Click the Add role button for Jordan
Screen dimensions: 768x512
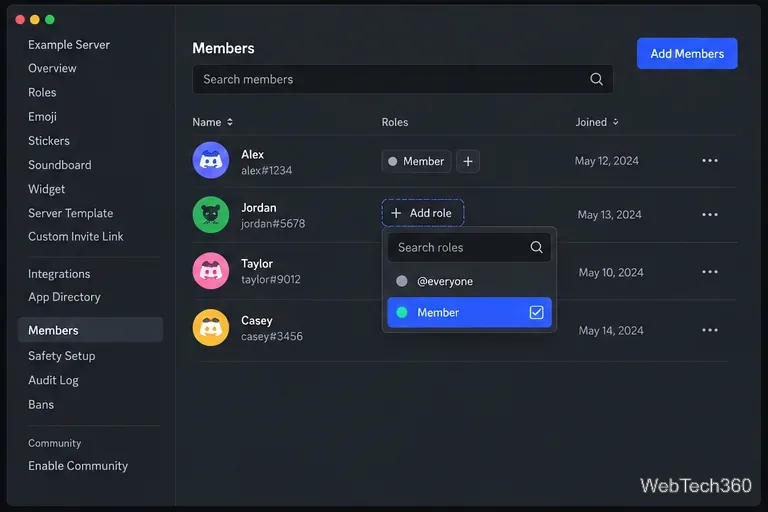(423, 213)
